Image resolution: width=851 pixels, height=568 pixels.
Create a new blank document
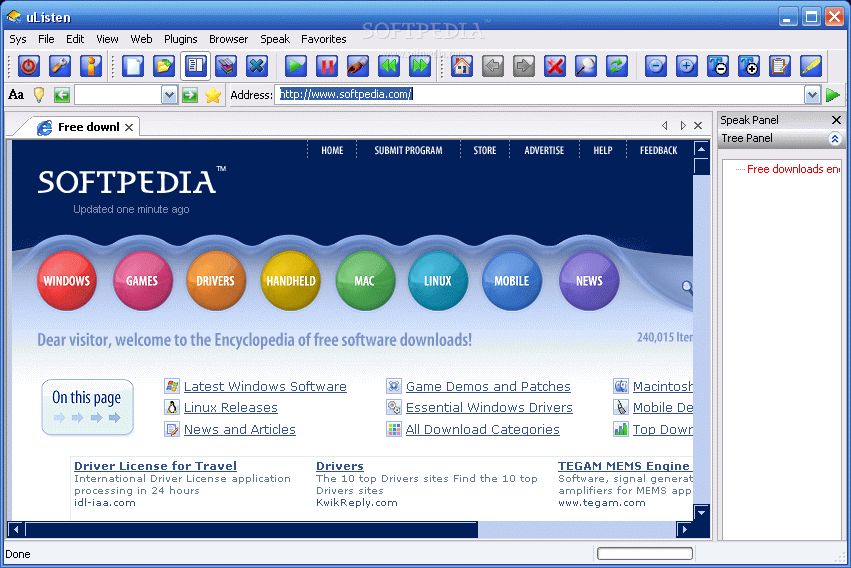click(133, 66)
